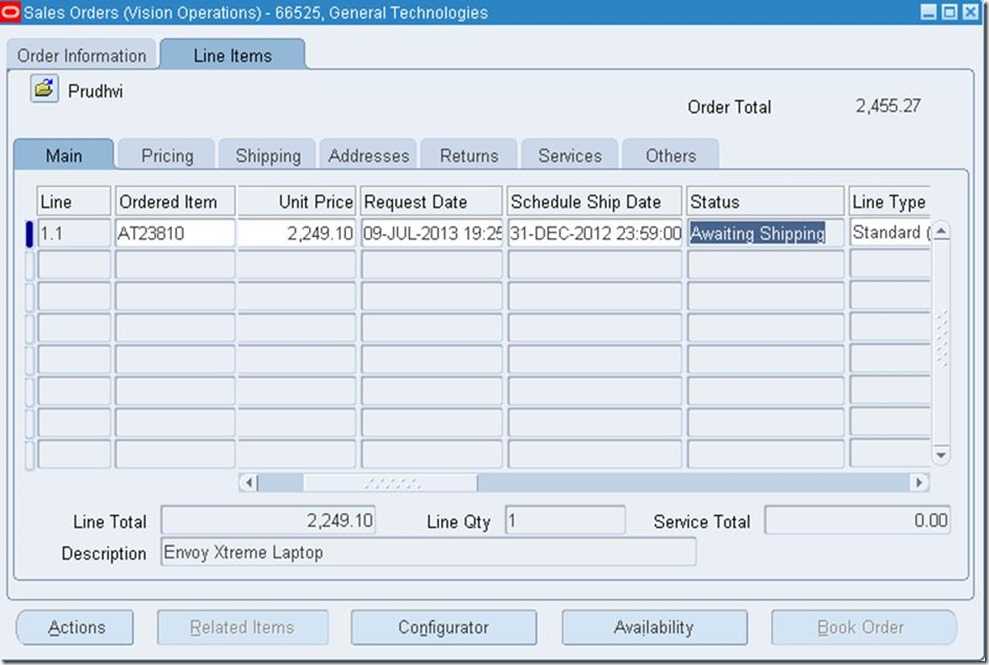Click the Line Qty field
This screenshot has width=989, height=665.
(x=565, y=521)
